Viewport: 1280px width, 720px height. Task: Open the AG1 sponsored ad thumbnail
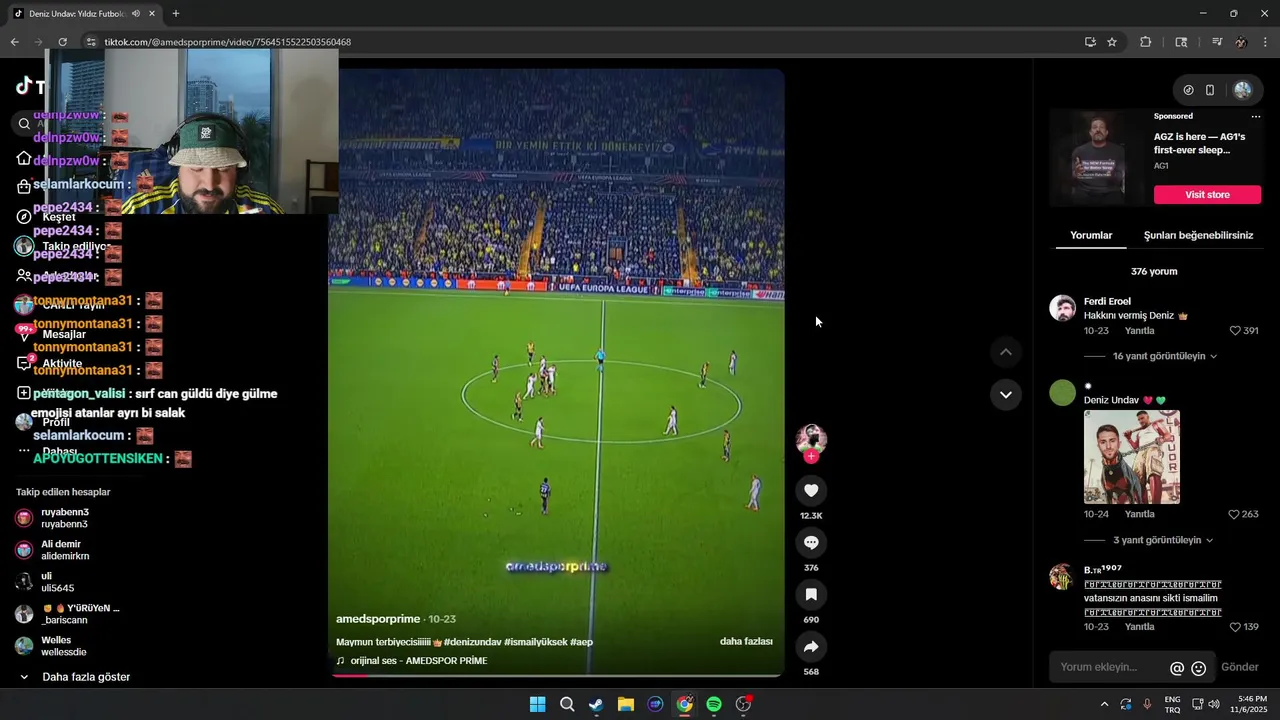[x=1097, y=157]
